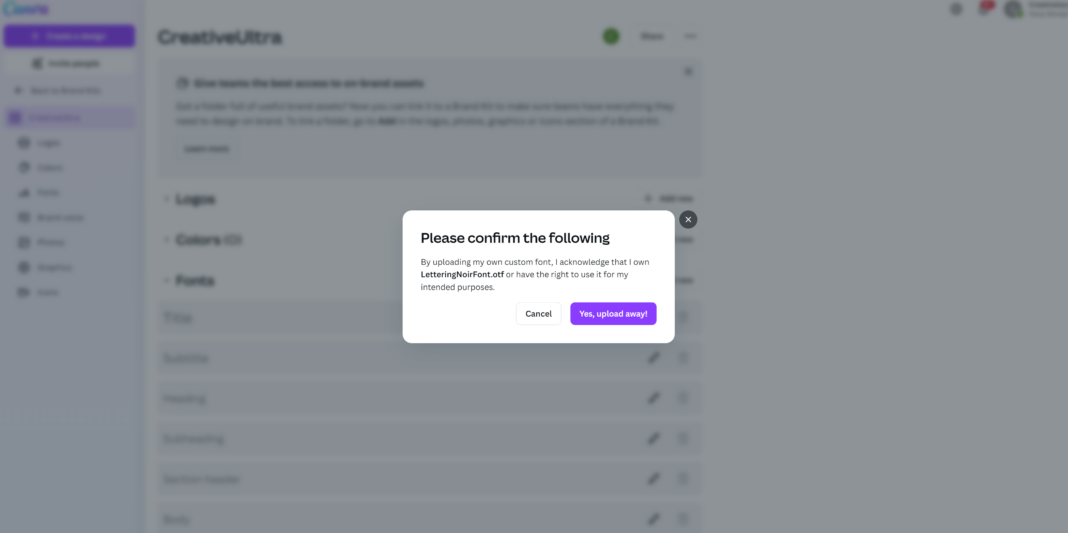Edit the Heading font style

click(x=653, y=398)
